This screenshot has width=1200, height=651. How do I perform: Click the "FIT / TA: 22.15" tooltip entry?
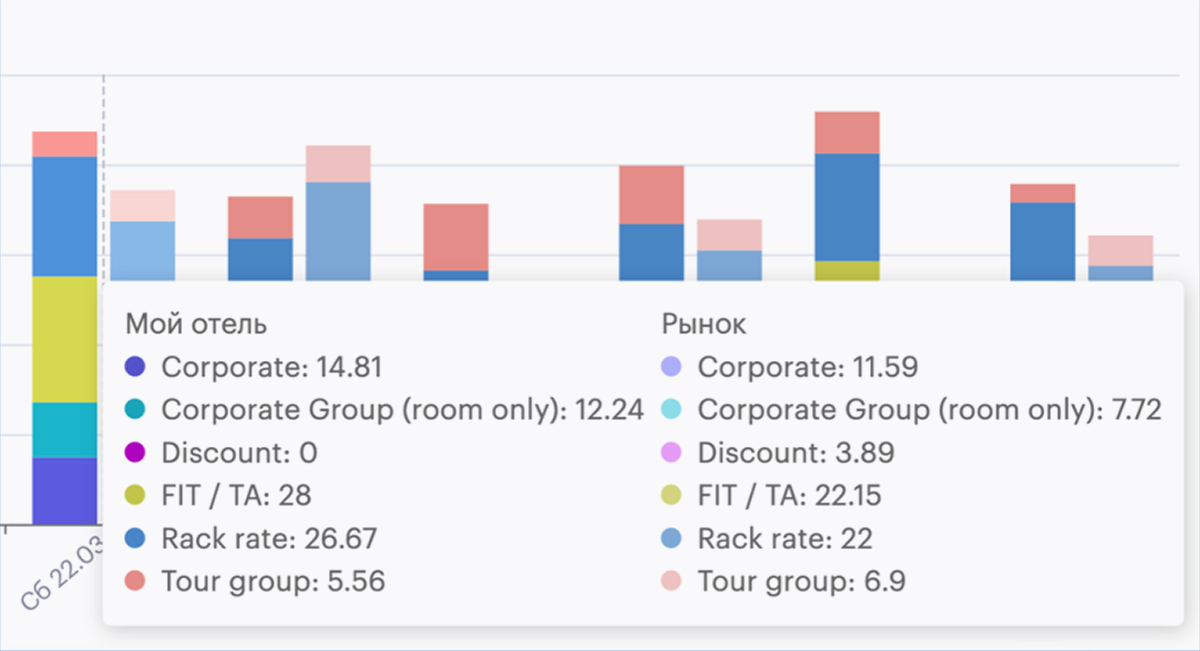click(x=789, y=496)
